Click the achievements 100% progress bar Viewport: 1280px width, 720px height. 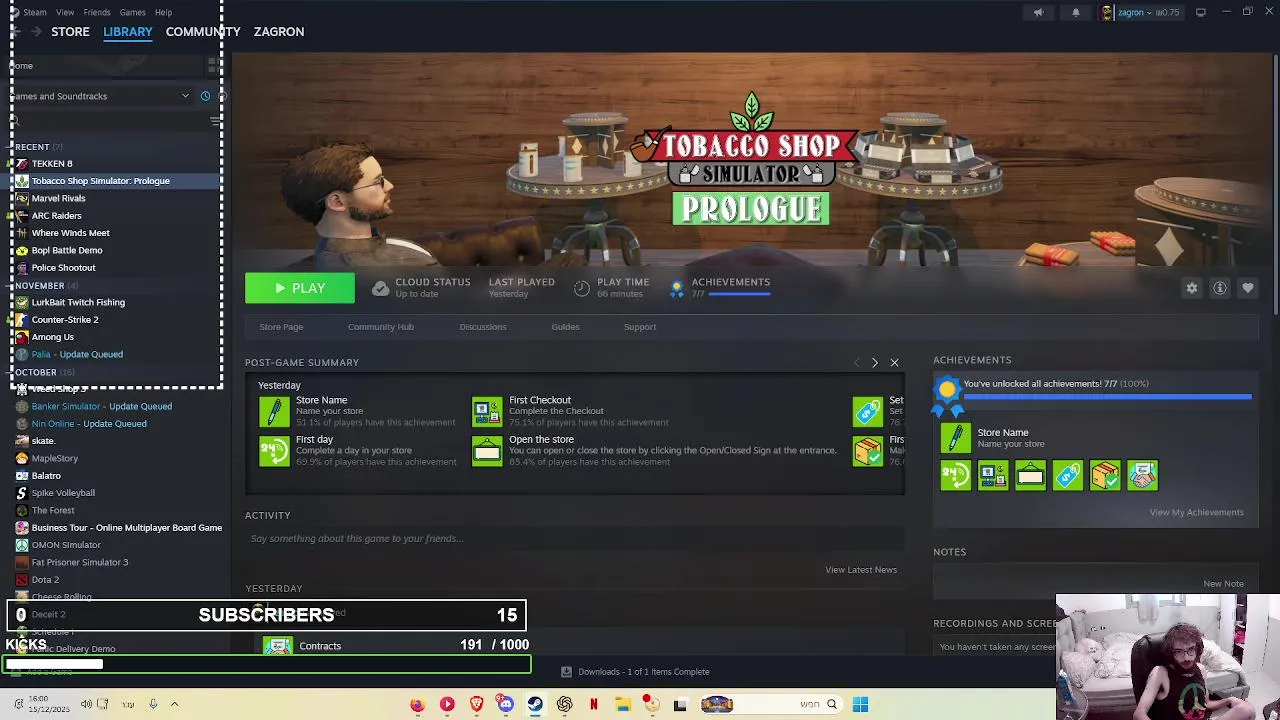1107,397
